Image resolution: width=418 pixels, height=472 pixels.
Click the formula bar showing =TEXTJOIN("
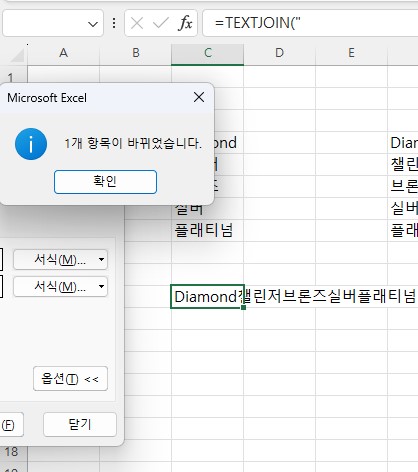coord(310,23)
